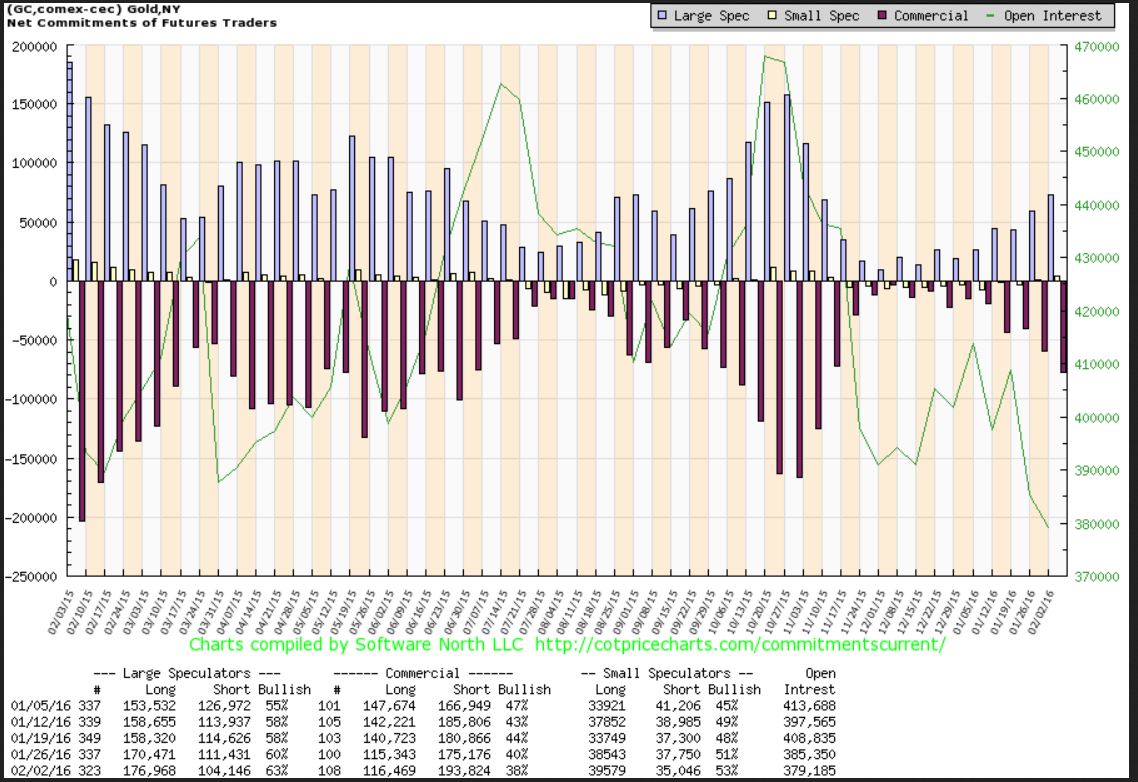Click the 470000 label on right axis
Image resolution: width=1138 pixels, height=782 pixels.
pos(1097,46)
